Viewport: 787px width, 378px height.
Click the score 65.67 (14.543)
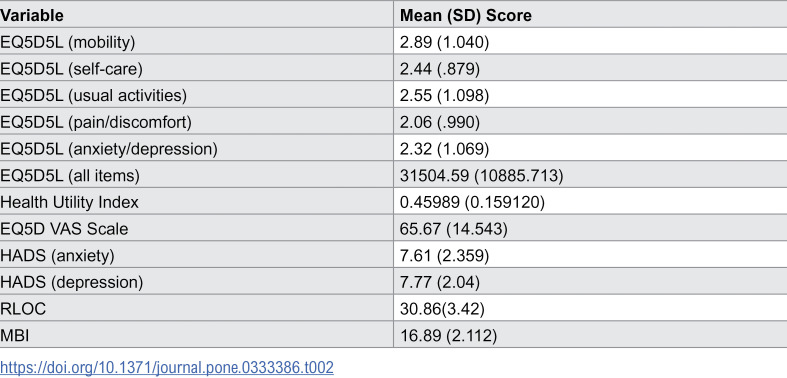tap(453, 229)
